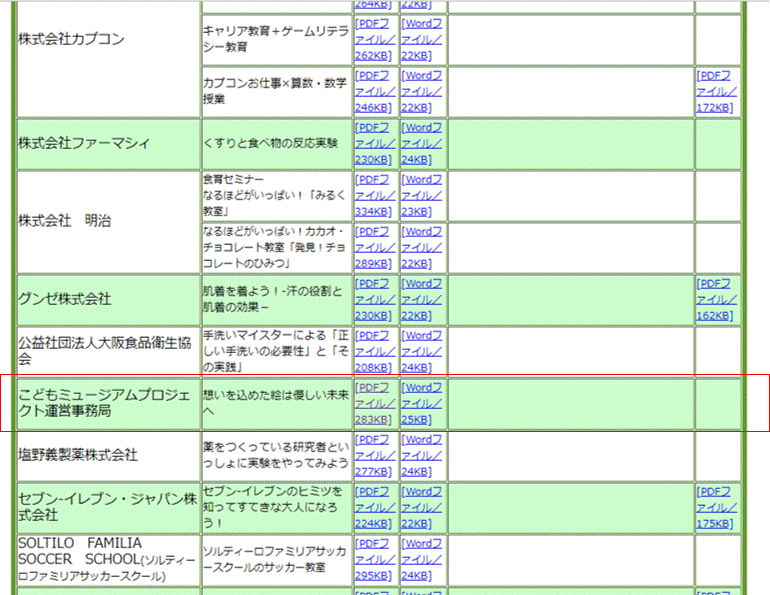Open the 283KB PDF for こどもミュージアムプロジェクト

coord(375,404)
